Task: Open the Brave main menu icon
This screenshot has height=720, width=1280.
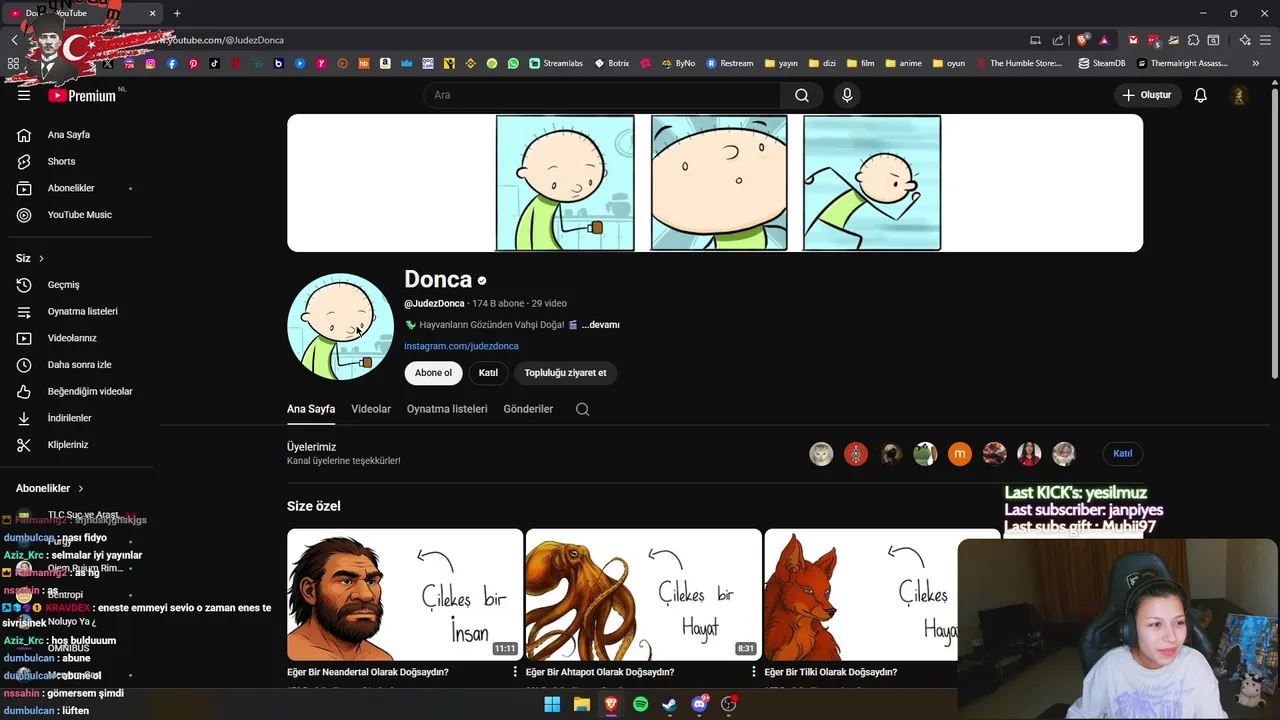Action: coord(1266,40)
